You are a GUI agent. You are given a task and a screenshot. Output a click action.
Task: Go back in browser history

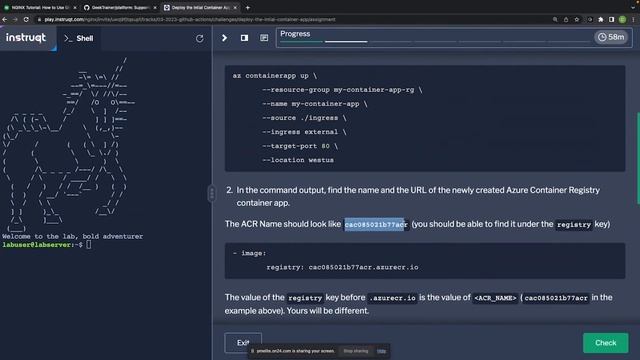[4, 19]
